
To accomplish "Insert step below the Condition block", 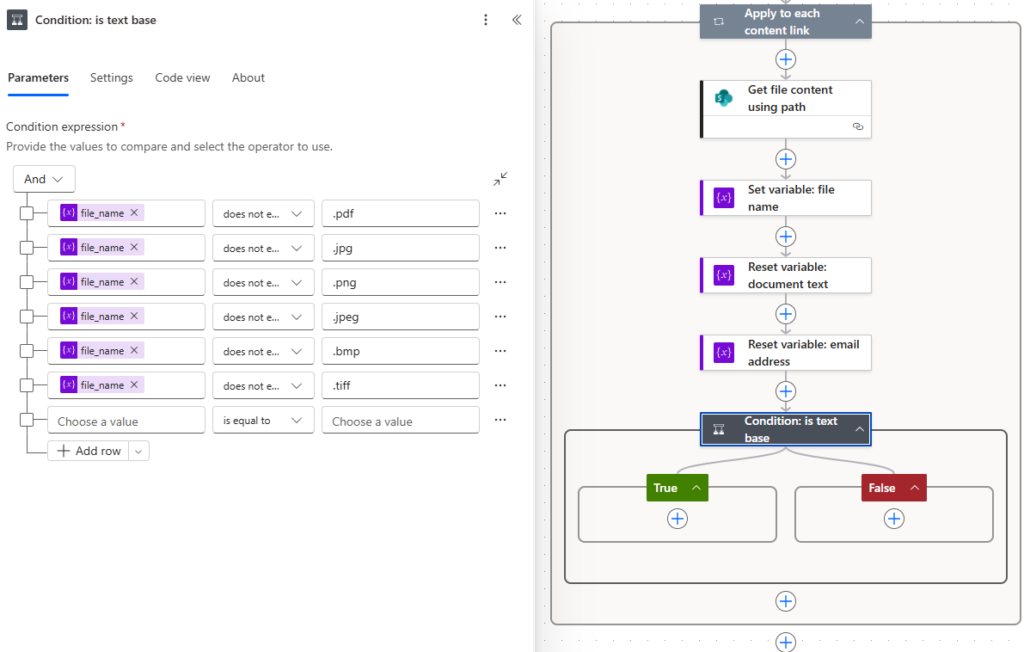I will click(x=786, y=601).
